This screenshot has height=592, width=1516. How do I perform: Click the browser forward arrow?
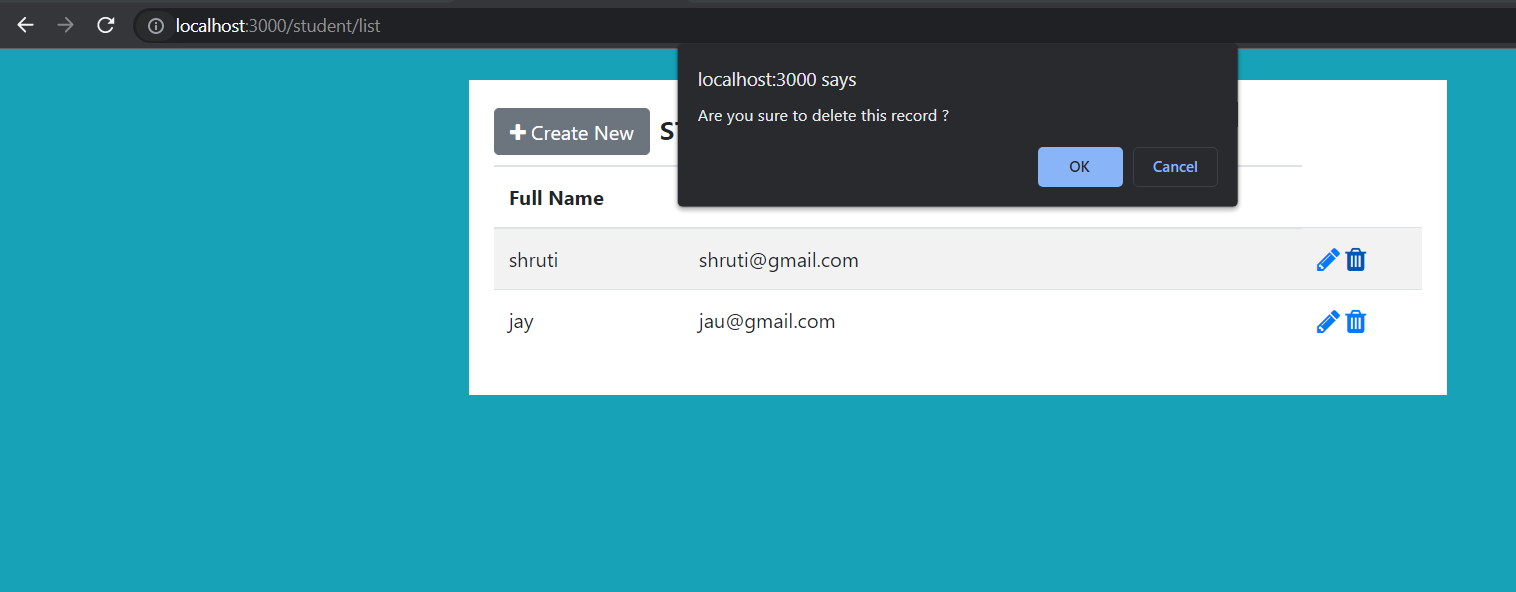tap(66, 25)
